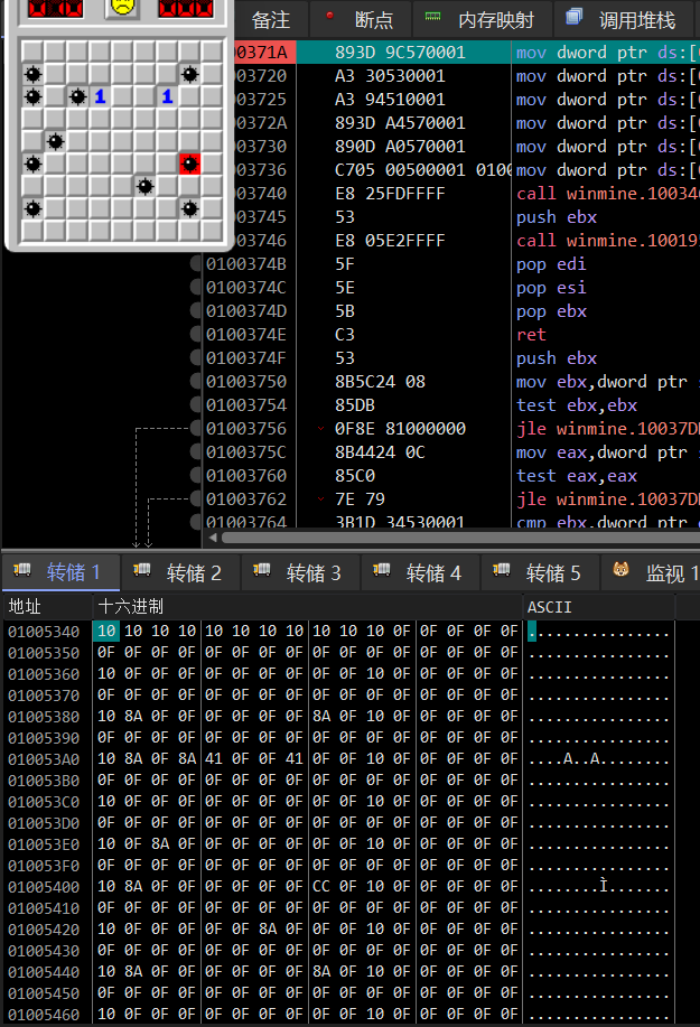Click the dump icon on the 转储 4 tab
Screen dimensions: 700x1027
pos(381,570)
